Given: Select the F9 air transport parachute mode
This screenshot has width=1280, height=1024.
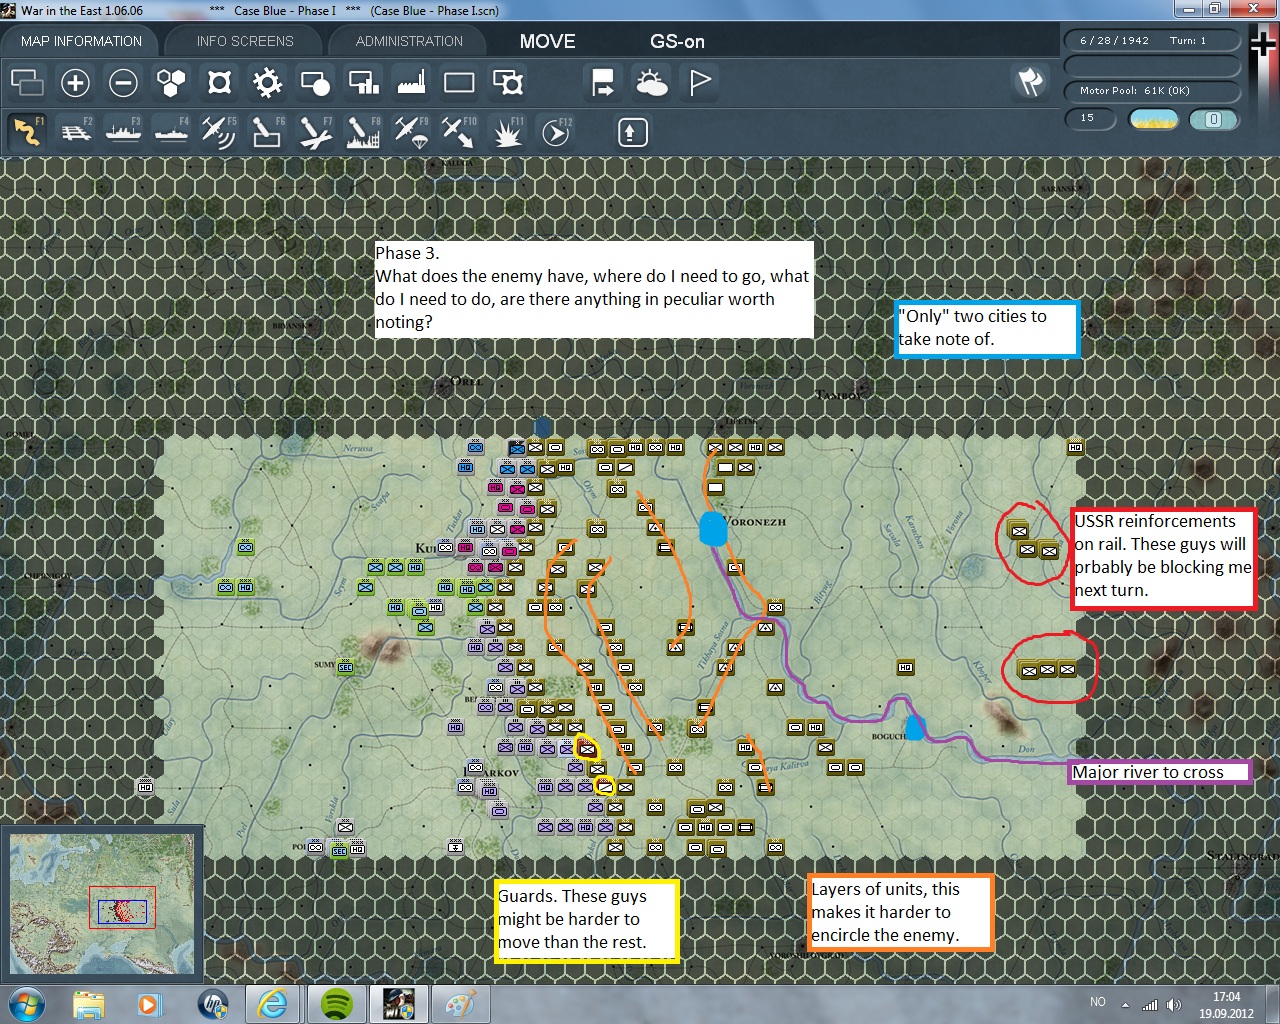Looking at the screenshot, I should pos(411,132).
